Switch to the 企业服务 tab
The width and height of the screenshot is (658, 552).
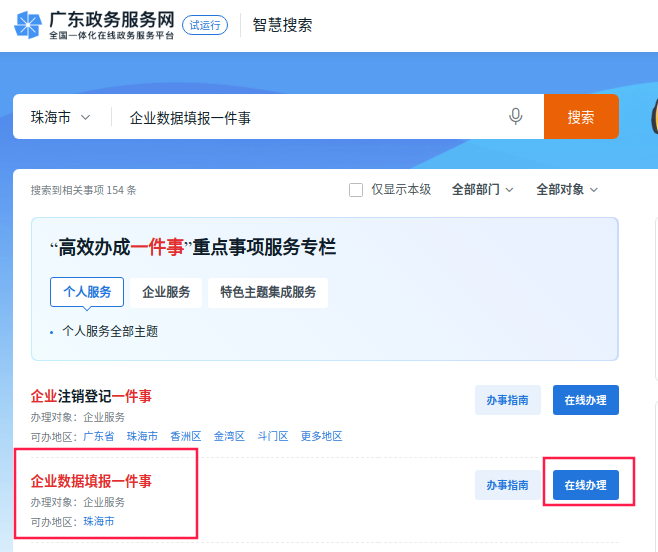(166, 292)
